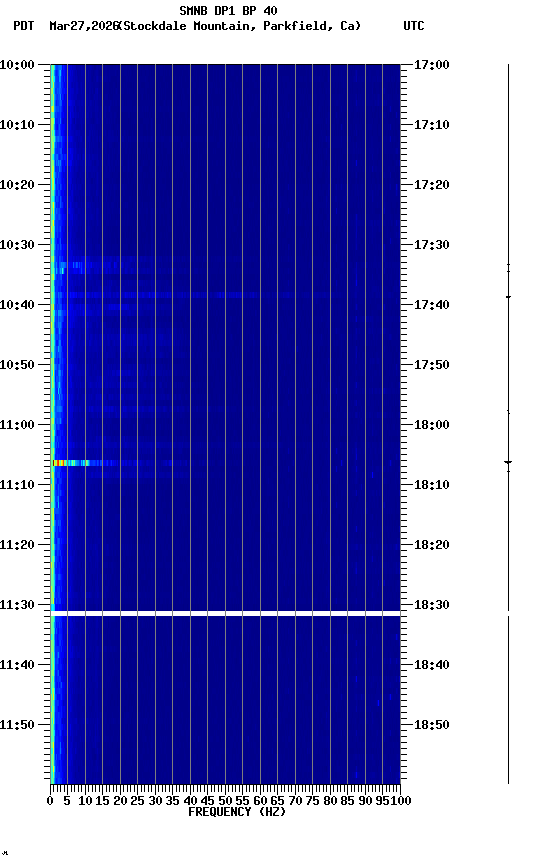
Task: Select the 18:20 UTC time label
Action: 432,546
